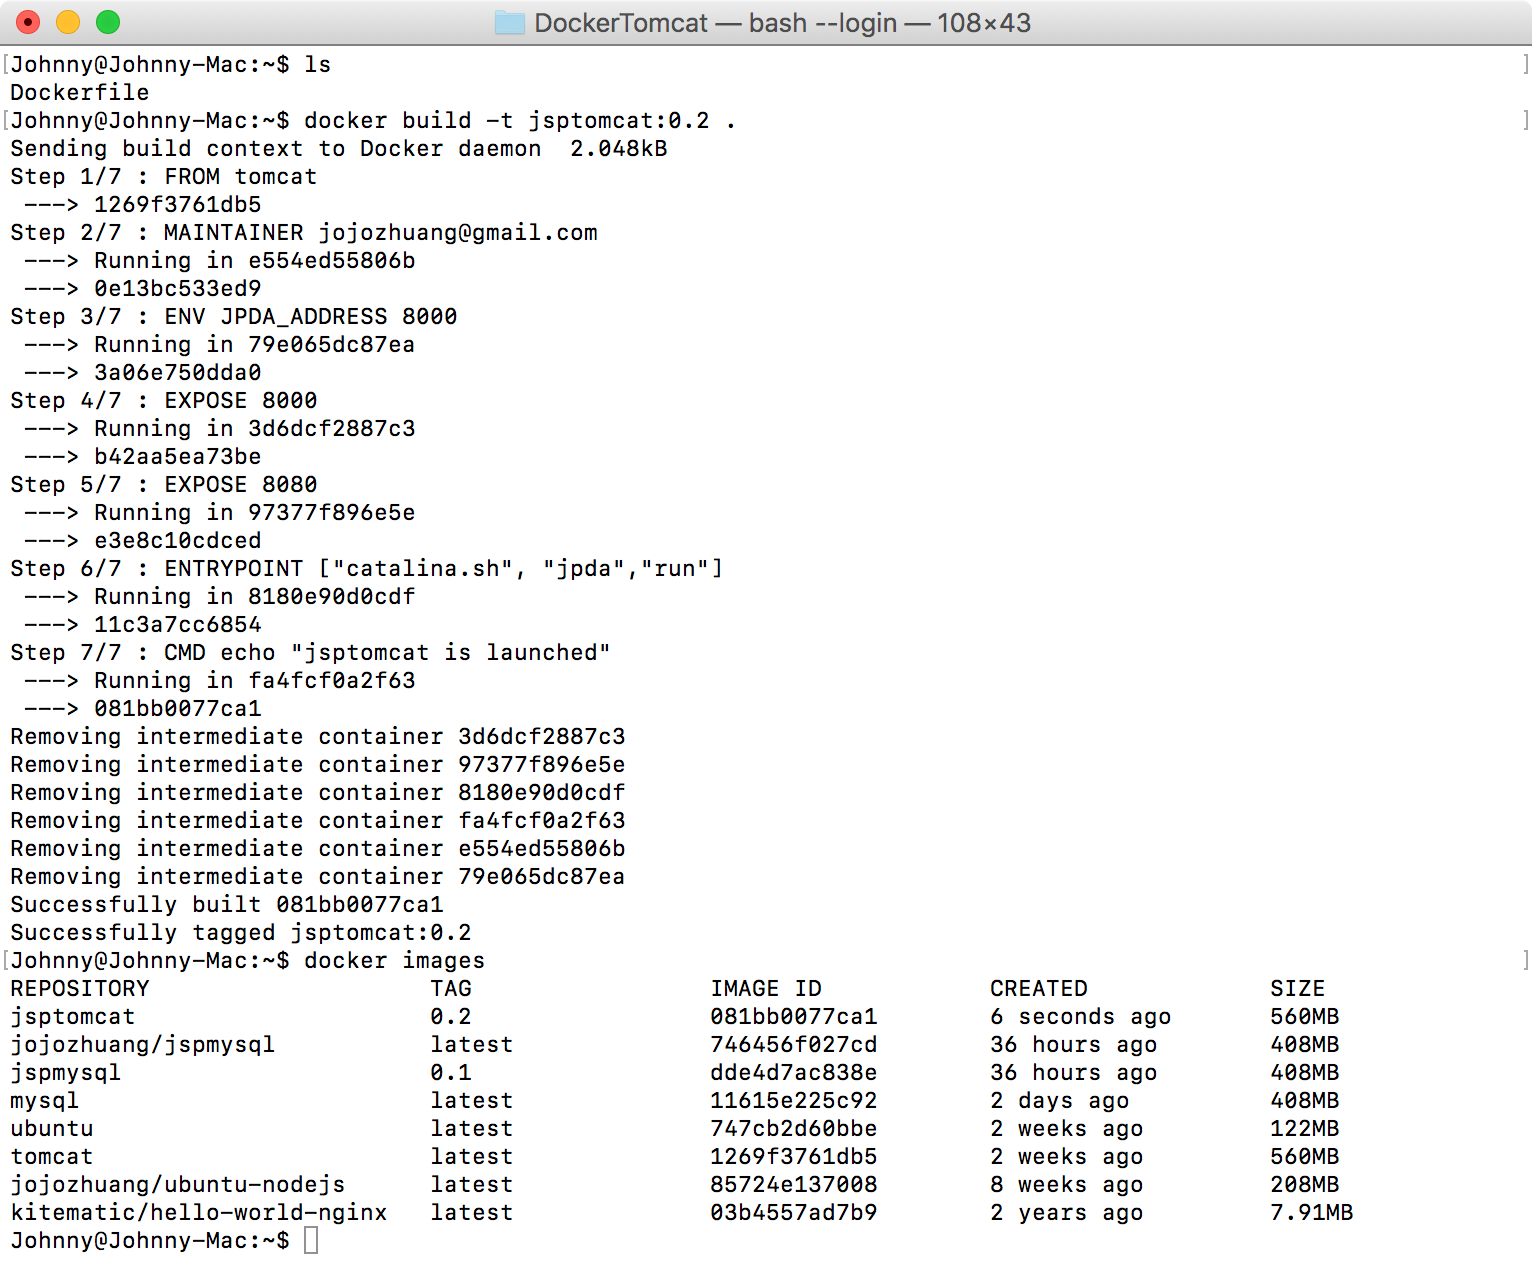Screen dimensions: 1532x1264
Task: Click the layer id '11c3a7cc6854'
Action: tap(178, 624)
